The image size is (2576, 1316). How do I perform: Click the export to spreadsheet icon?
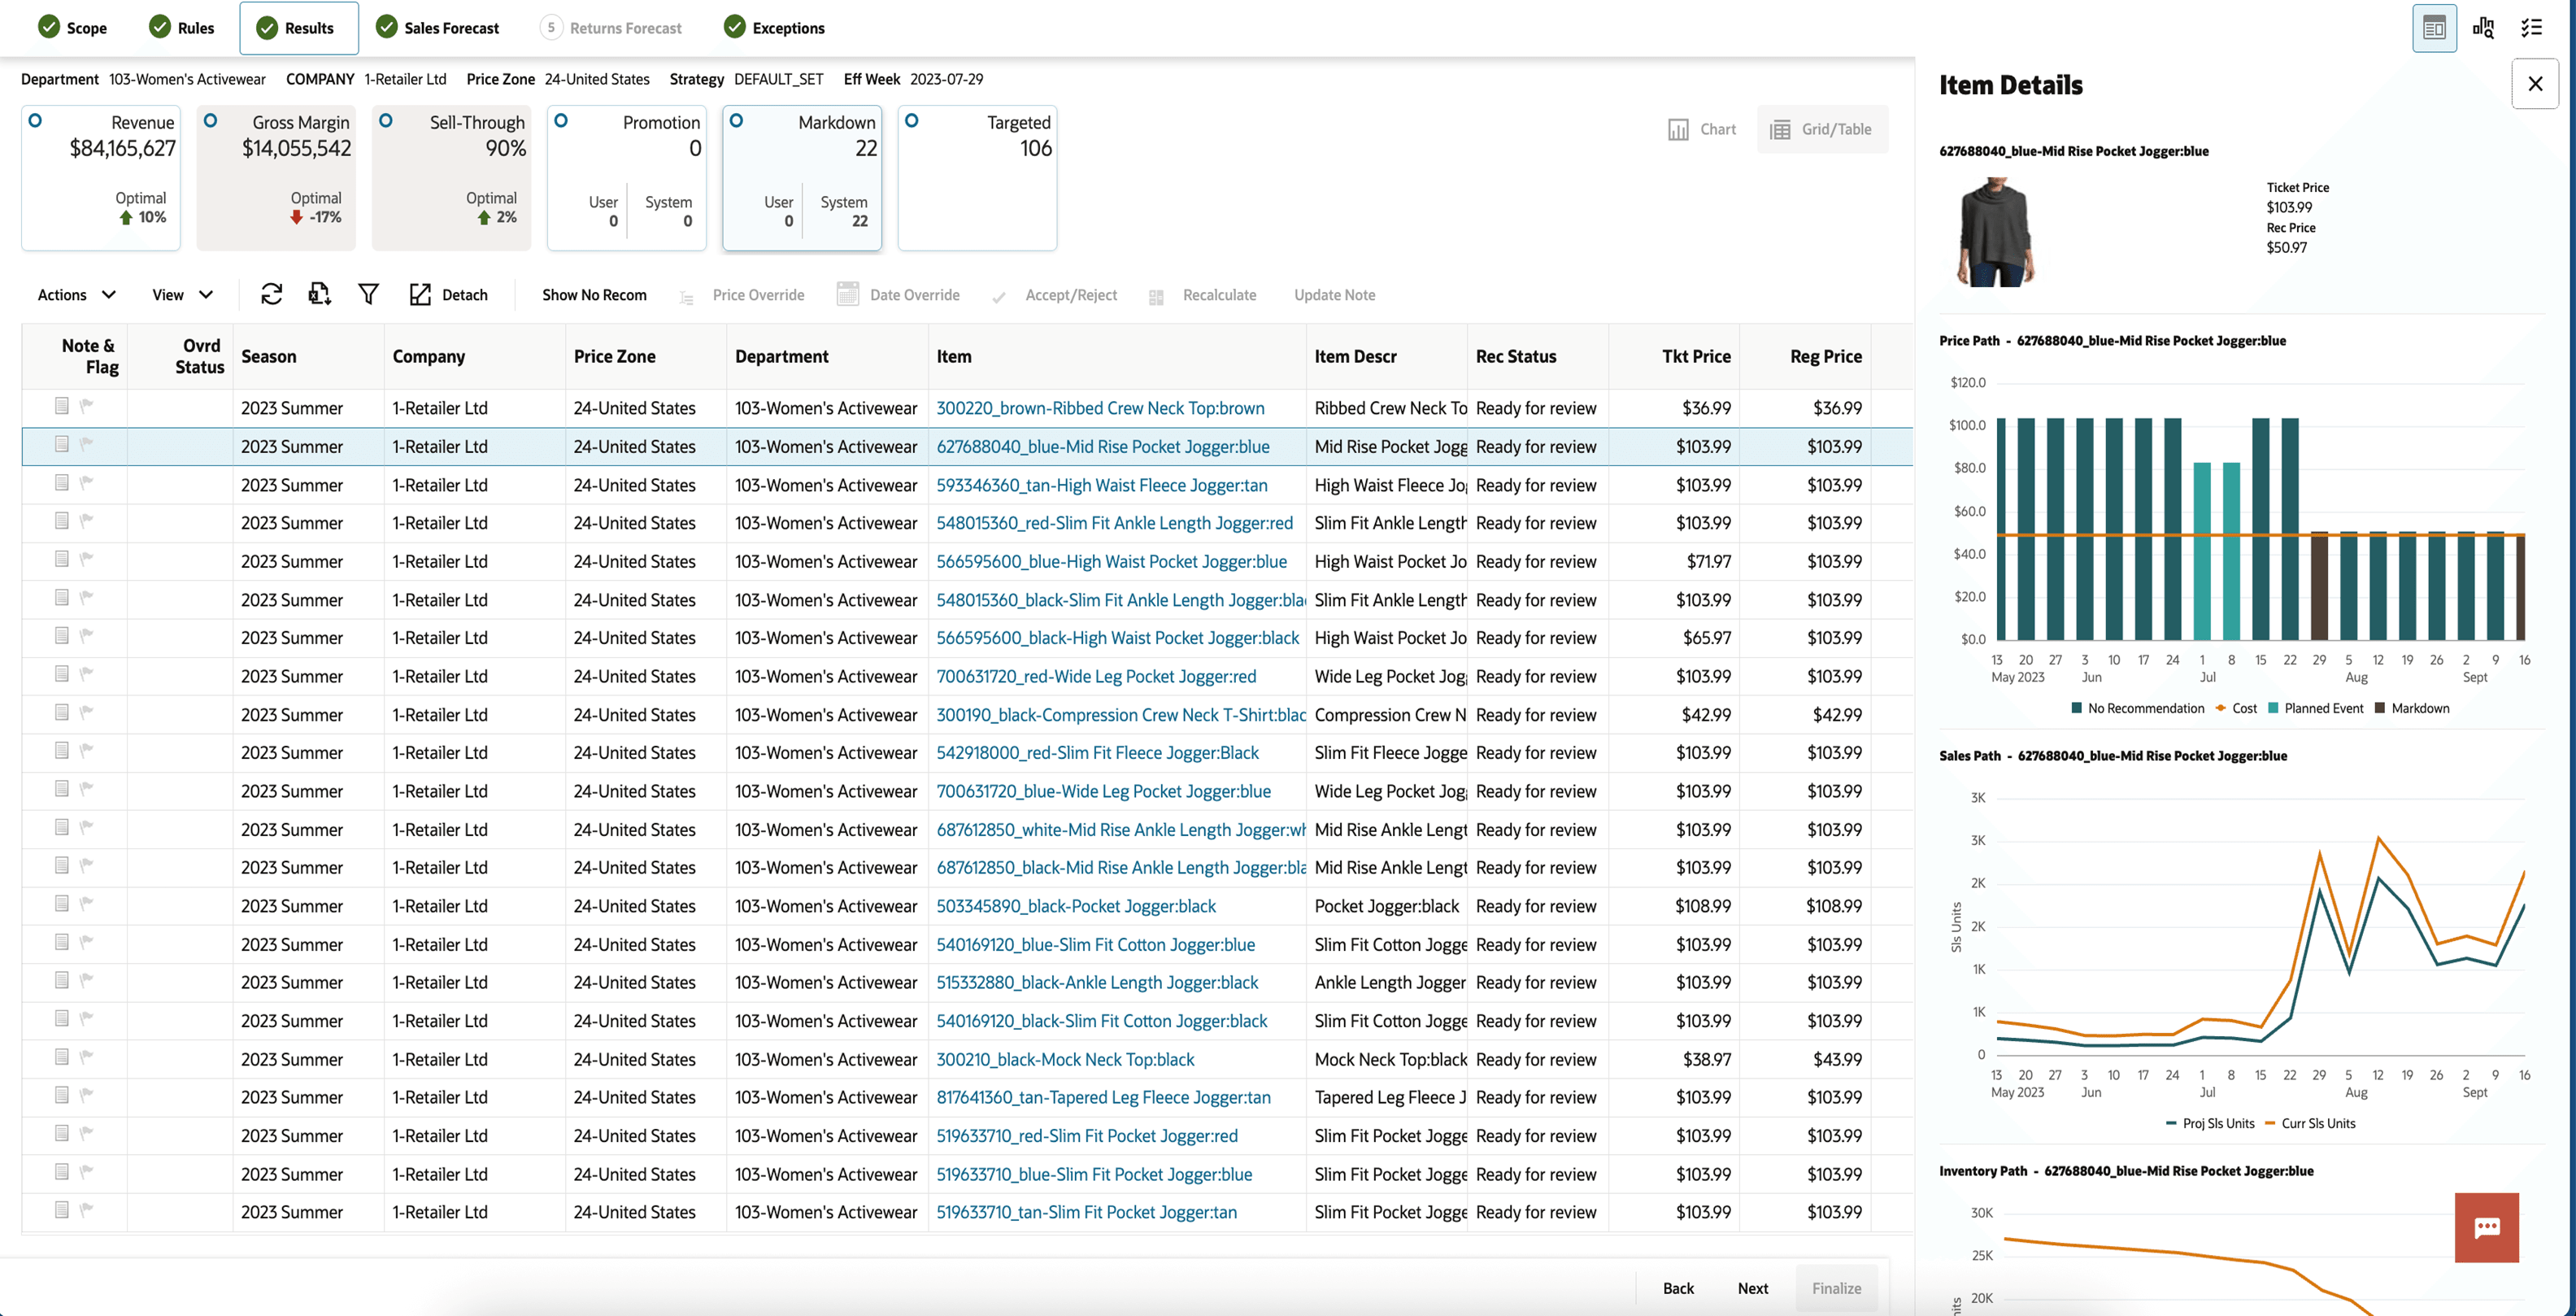tap(319, 294)
